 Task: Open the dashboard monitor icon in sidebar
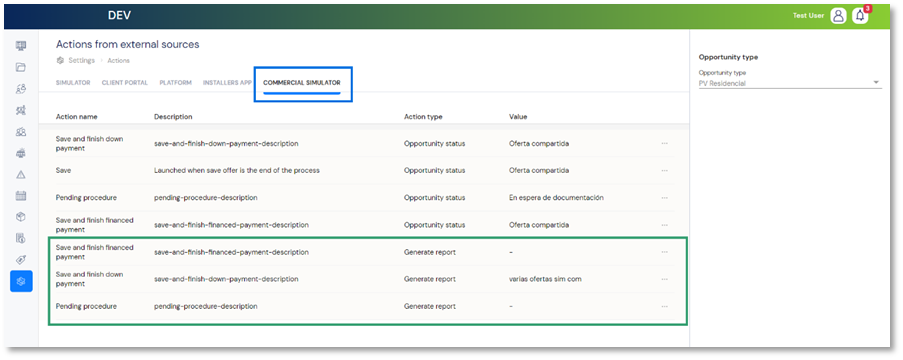tap(21, 46)
